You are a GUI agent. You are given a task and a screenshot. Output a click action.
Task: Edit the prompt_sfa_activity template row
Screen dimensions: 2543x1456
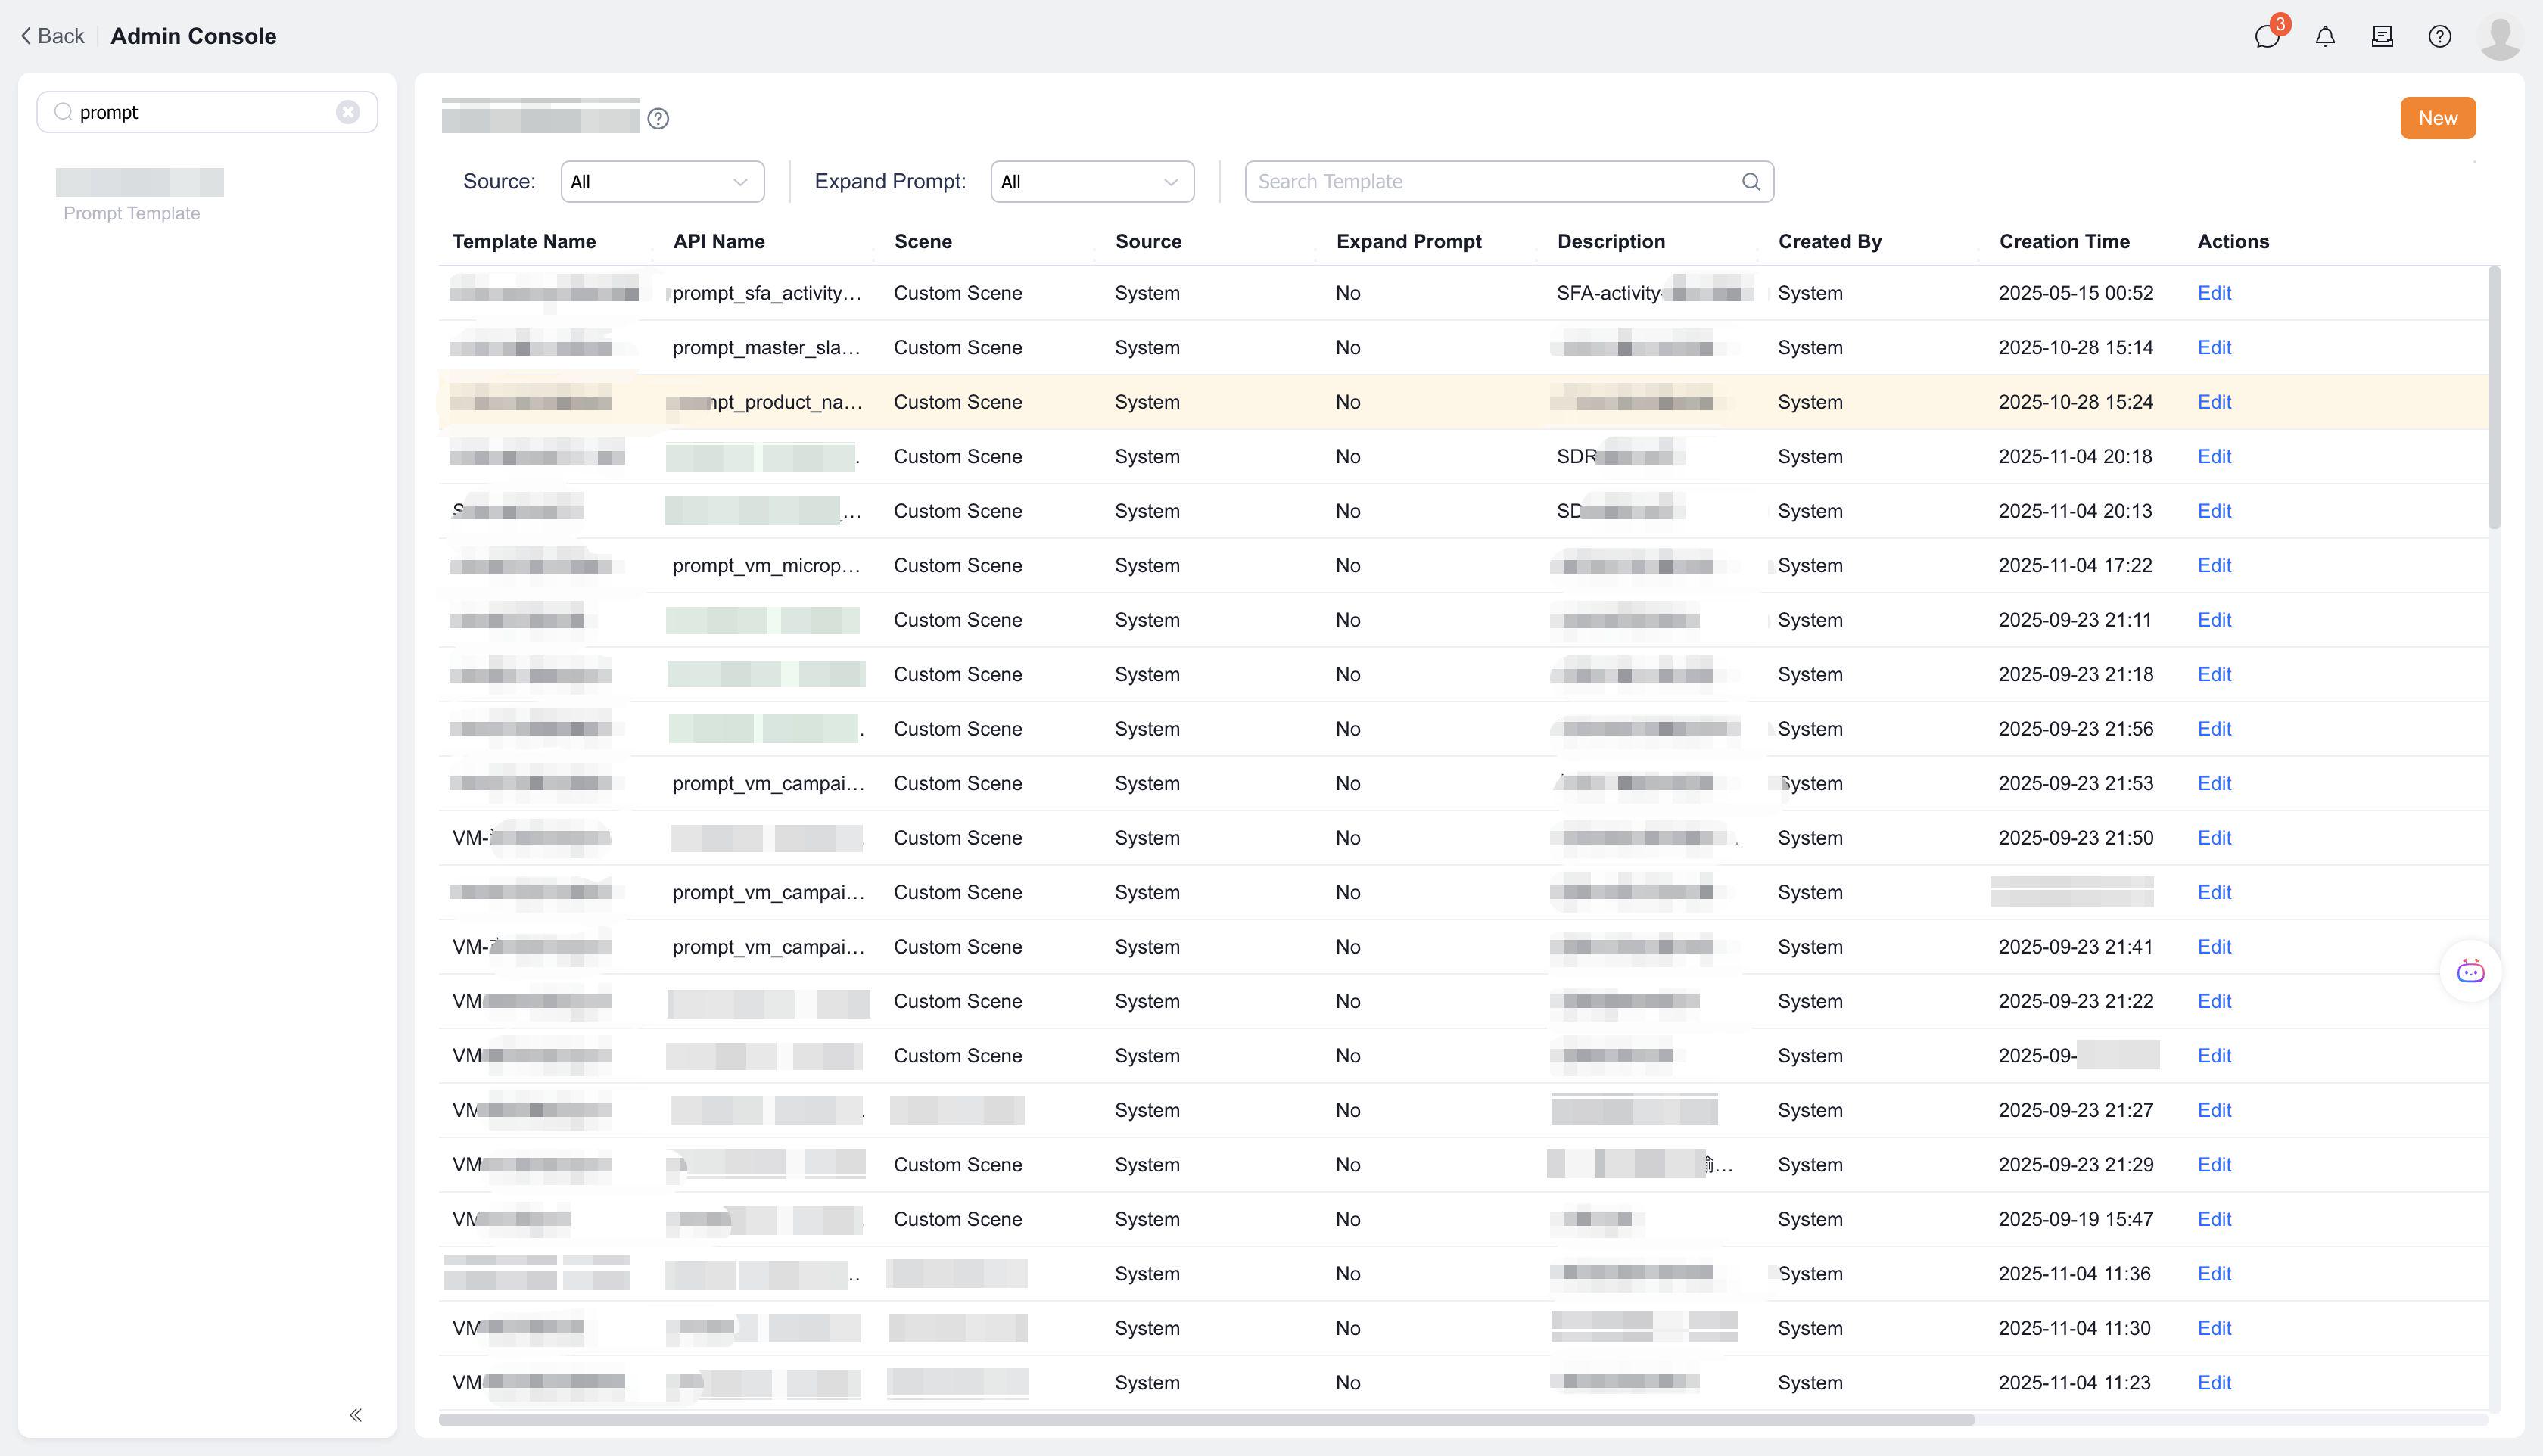tap(2214, 293)
